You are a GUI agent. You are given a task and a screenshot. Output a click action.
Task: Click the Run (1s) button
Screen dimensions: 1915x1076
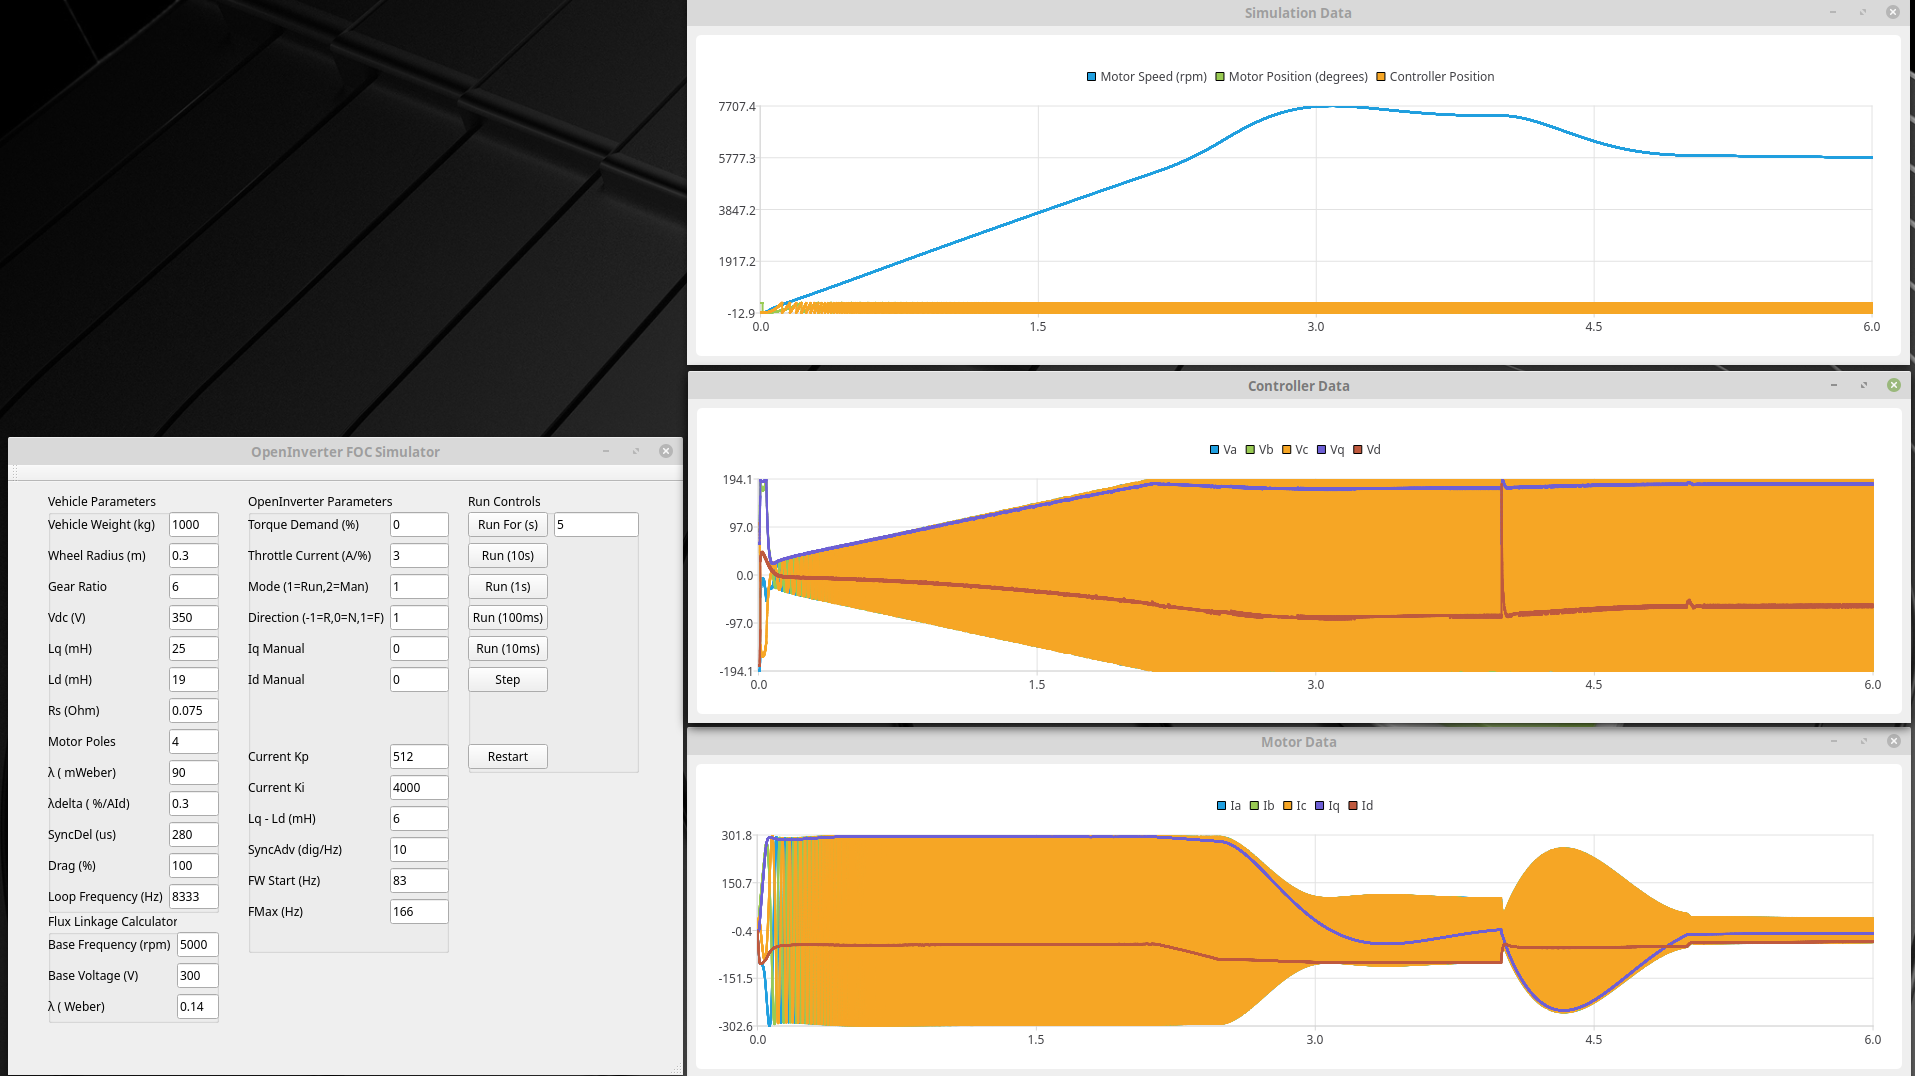click(507, 587)
